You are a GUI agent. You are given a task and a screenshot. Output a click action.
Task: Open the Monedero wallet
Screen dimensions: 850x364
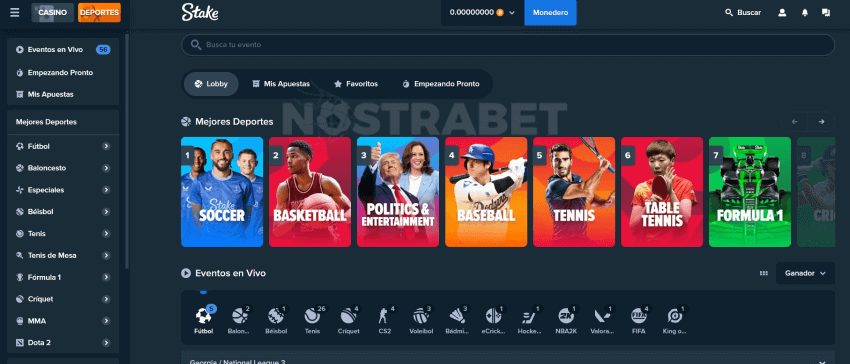[x=550, y=12]
